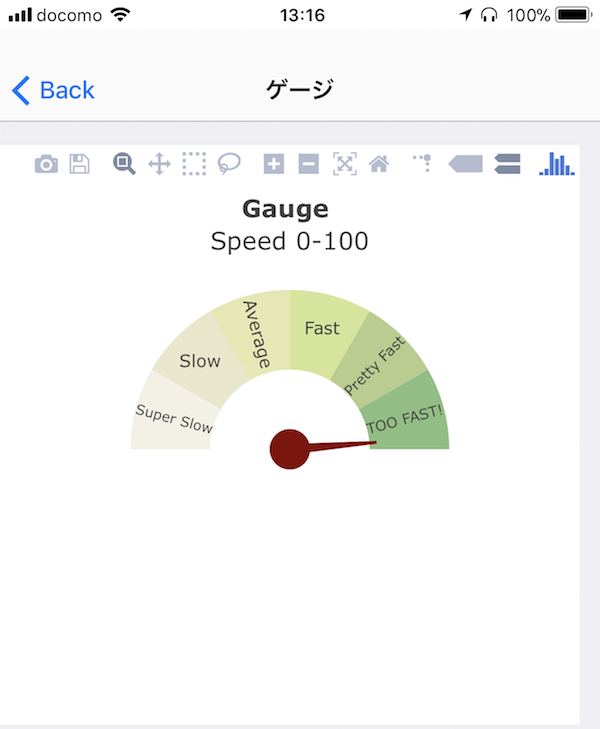Enable compare data on hover
The height and width of the screenshot is (729, 600).
(508, 164)
